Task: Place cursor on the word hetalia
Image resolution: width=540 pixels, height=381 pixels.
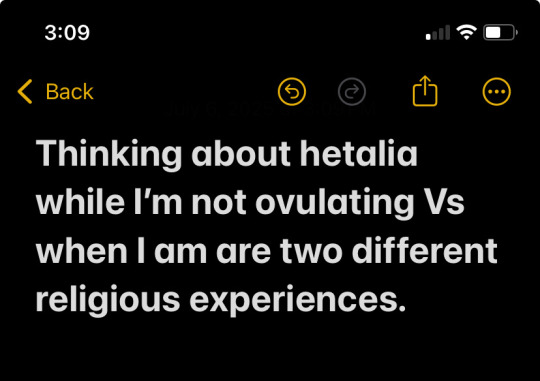Action: point(359,153)
